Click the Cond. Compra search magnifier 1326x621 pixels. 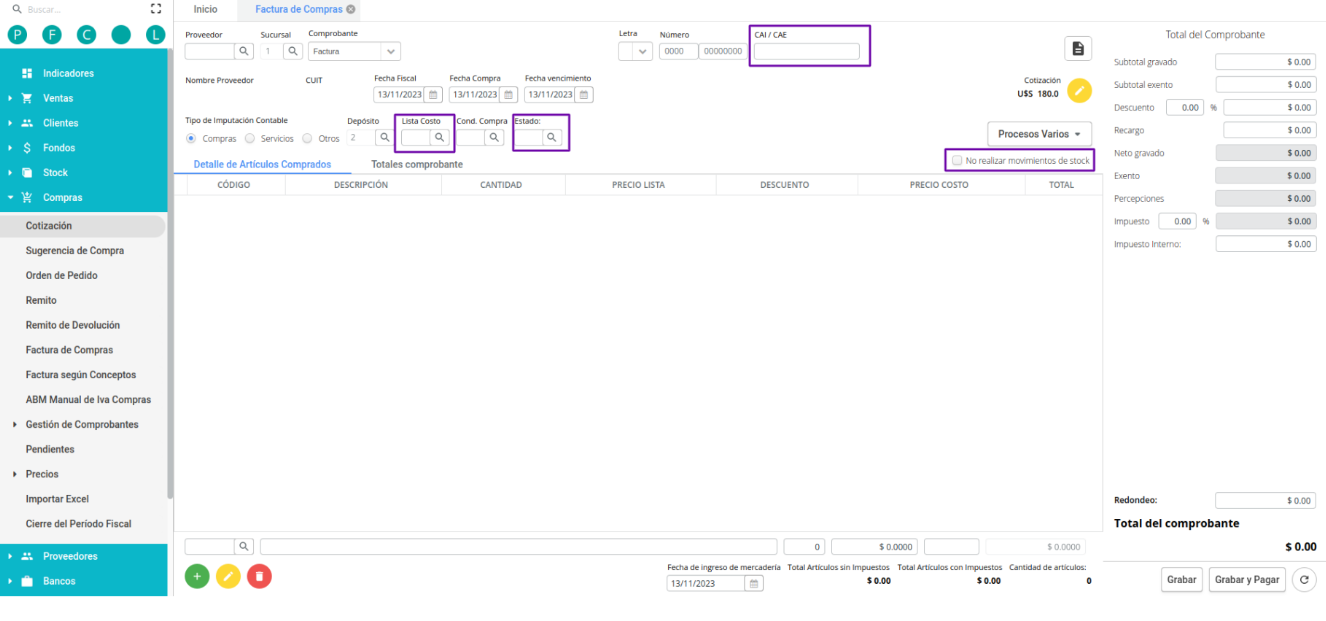pyautogui.click(x=494, y=138)
